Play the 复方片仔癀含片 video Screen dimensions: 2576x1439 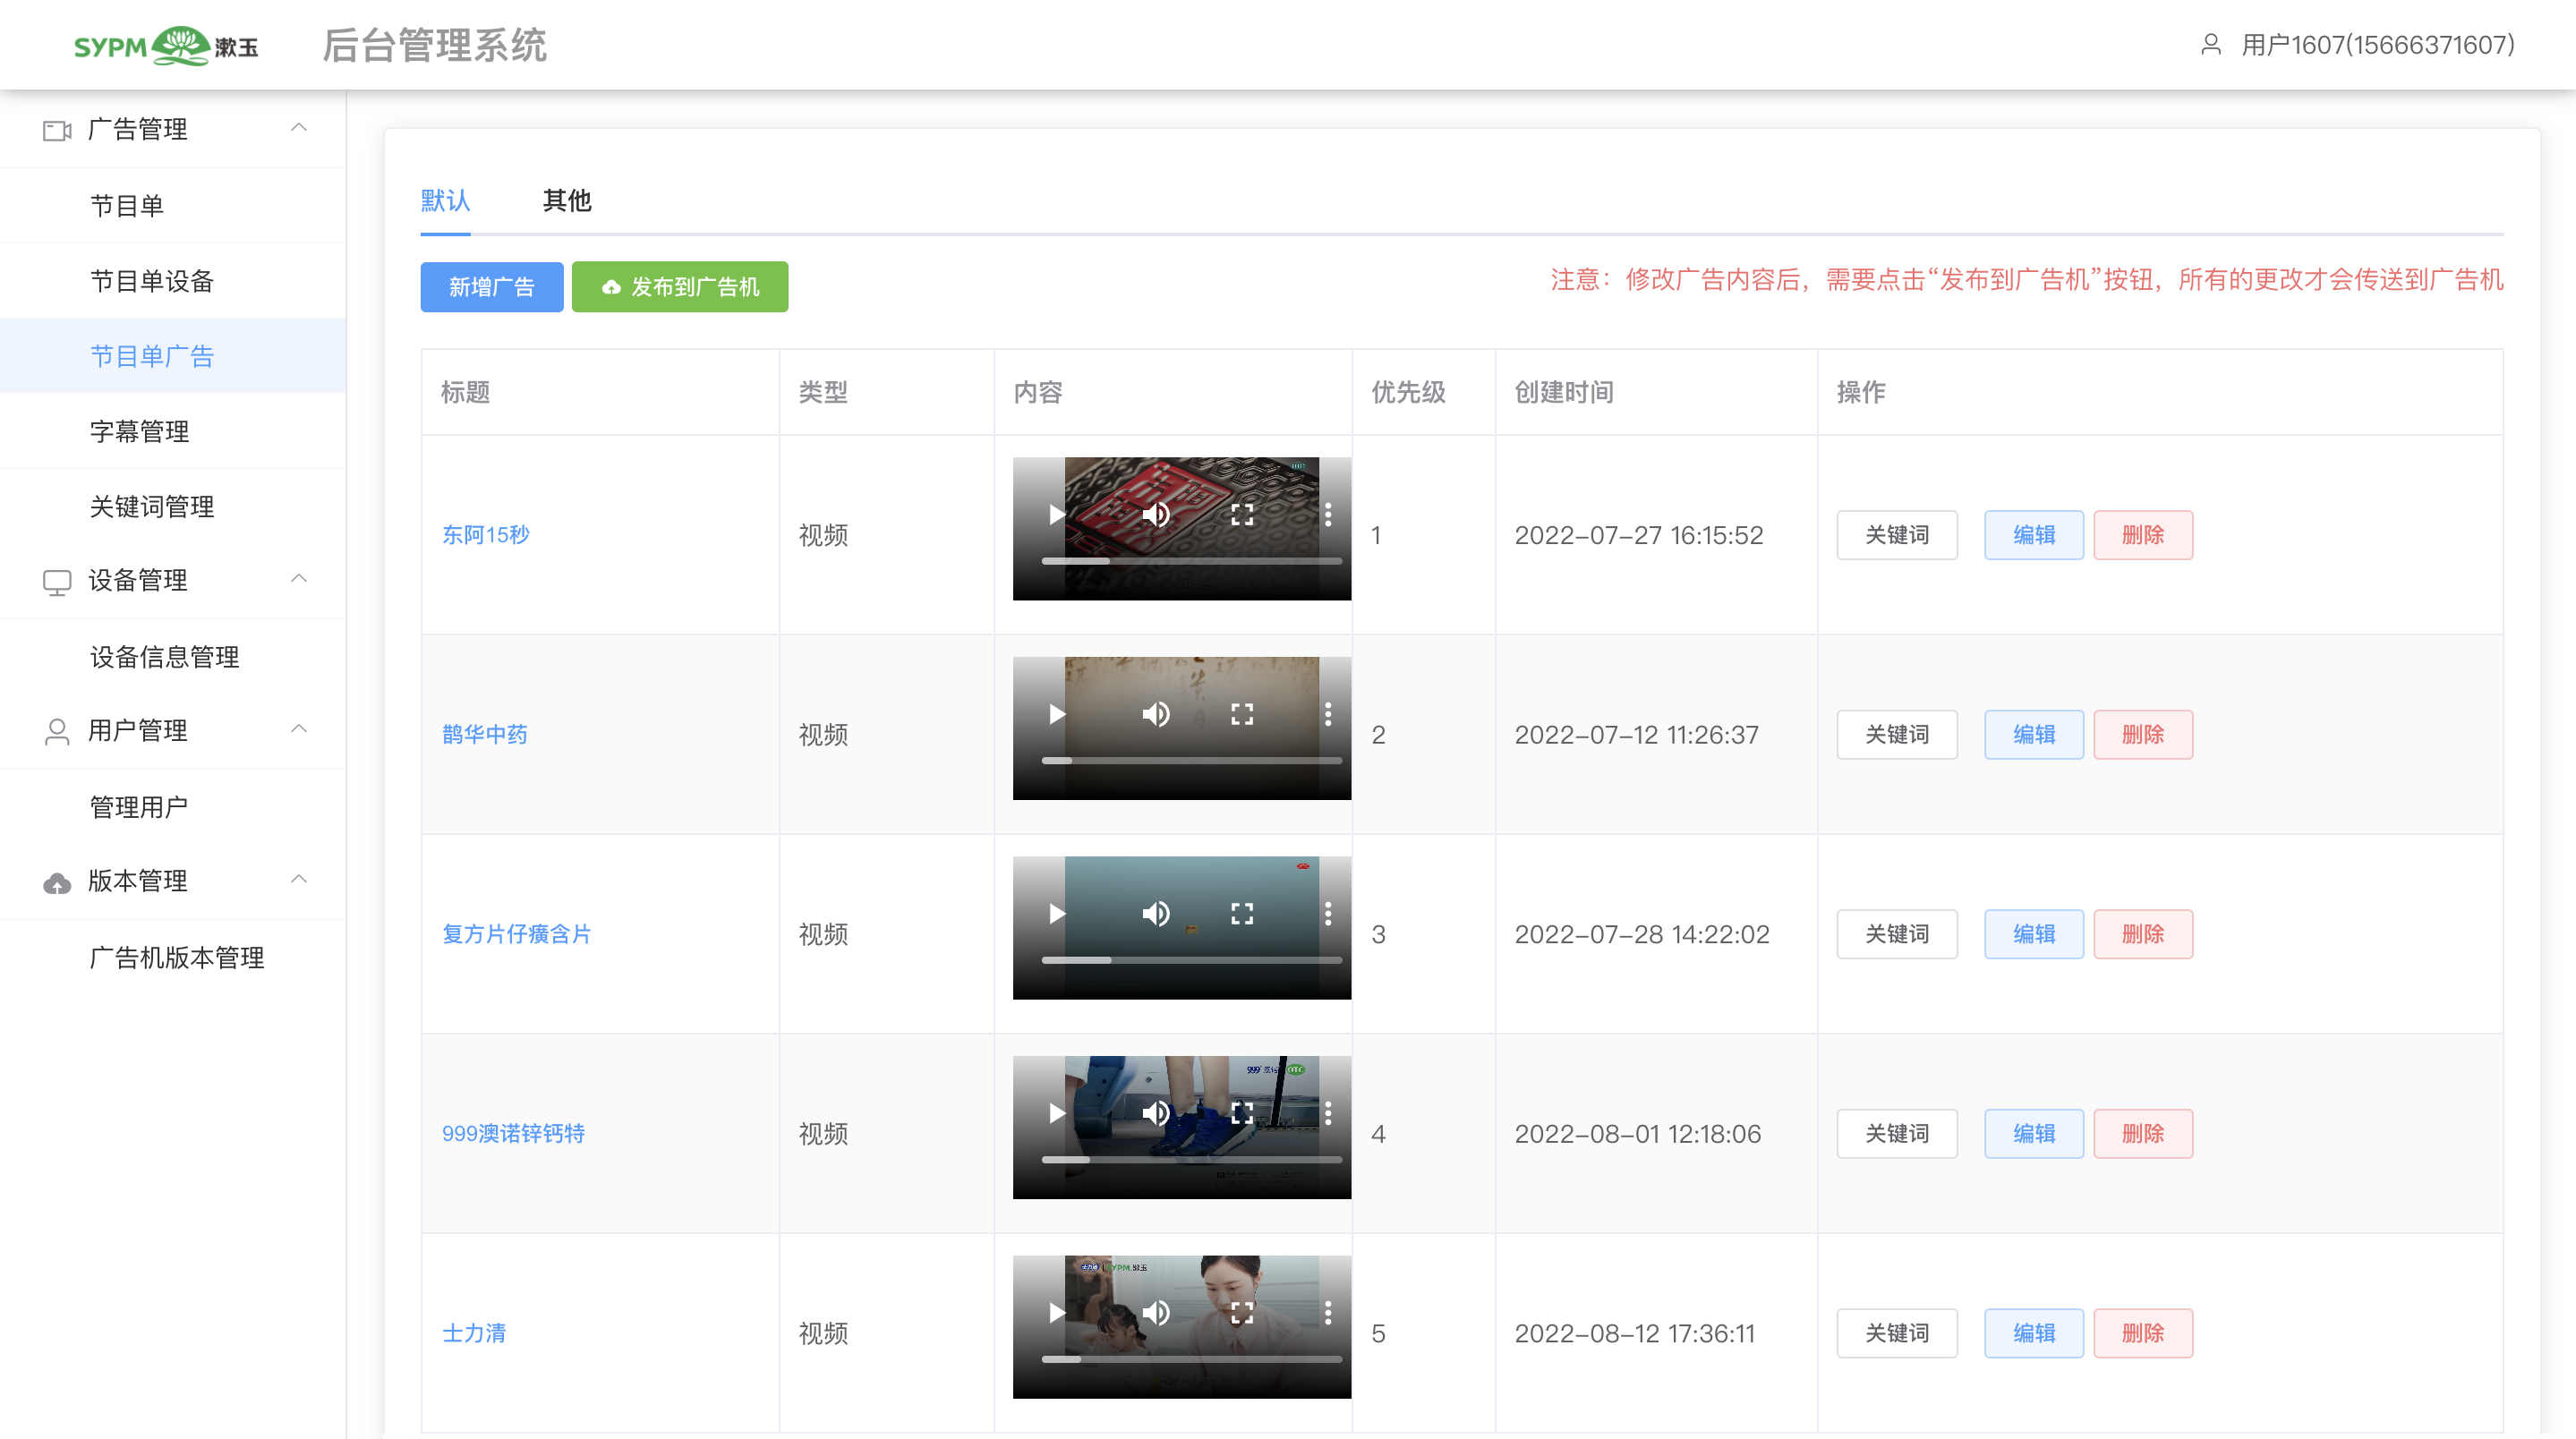(1056, 914)
